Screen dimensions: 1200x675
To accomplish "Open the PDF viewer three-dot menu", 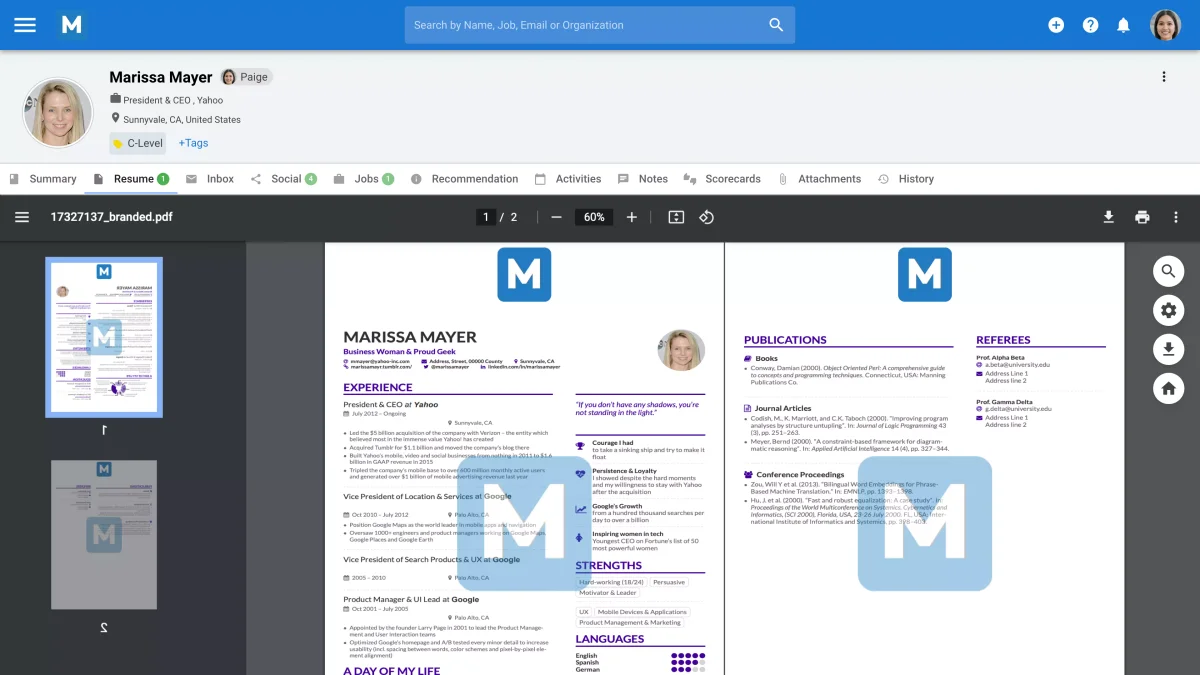I will click(x=1176, y=217).
